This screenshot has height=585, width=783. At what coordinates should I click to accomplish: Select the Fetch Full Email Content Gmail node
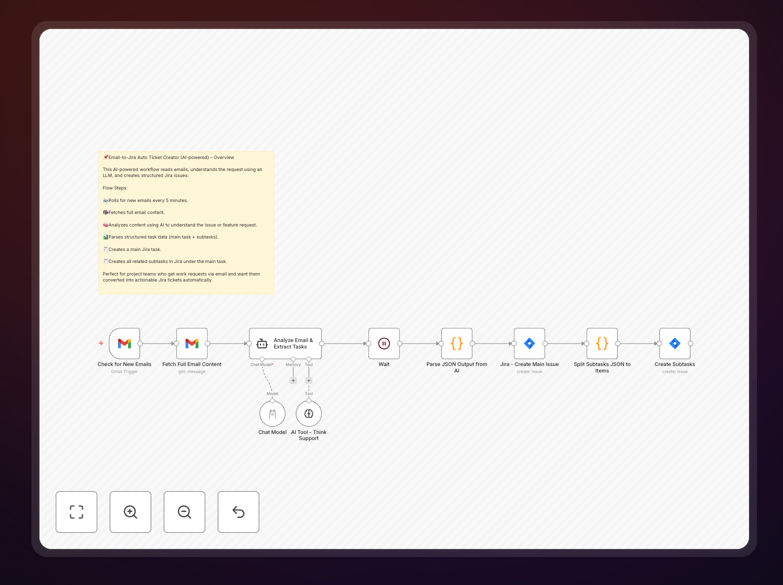192,343
